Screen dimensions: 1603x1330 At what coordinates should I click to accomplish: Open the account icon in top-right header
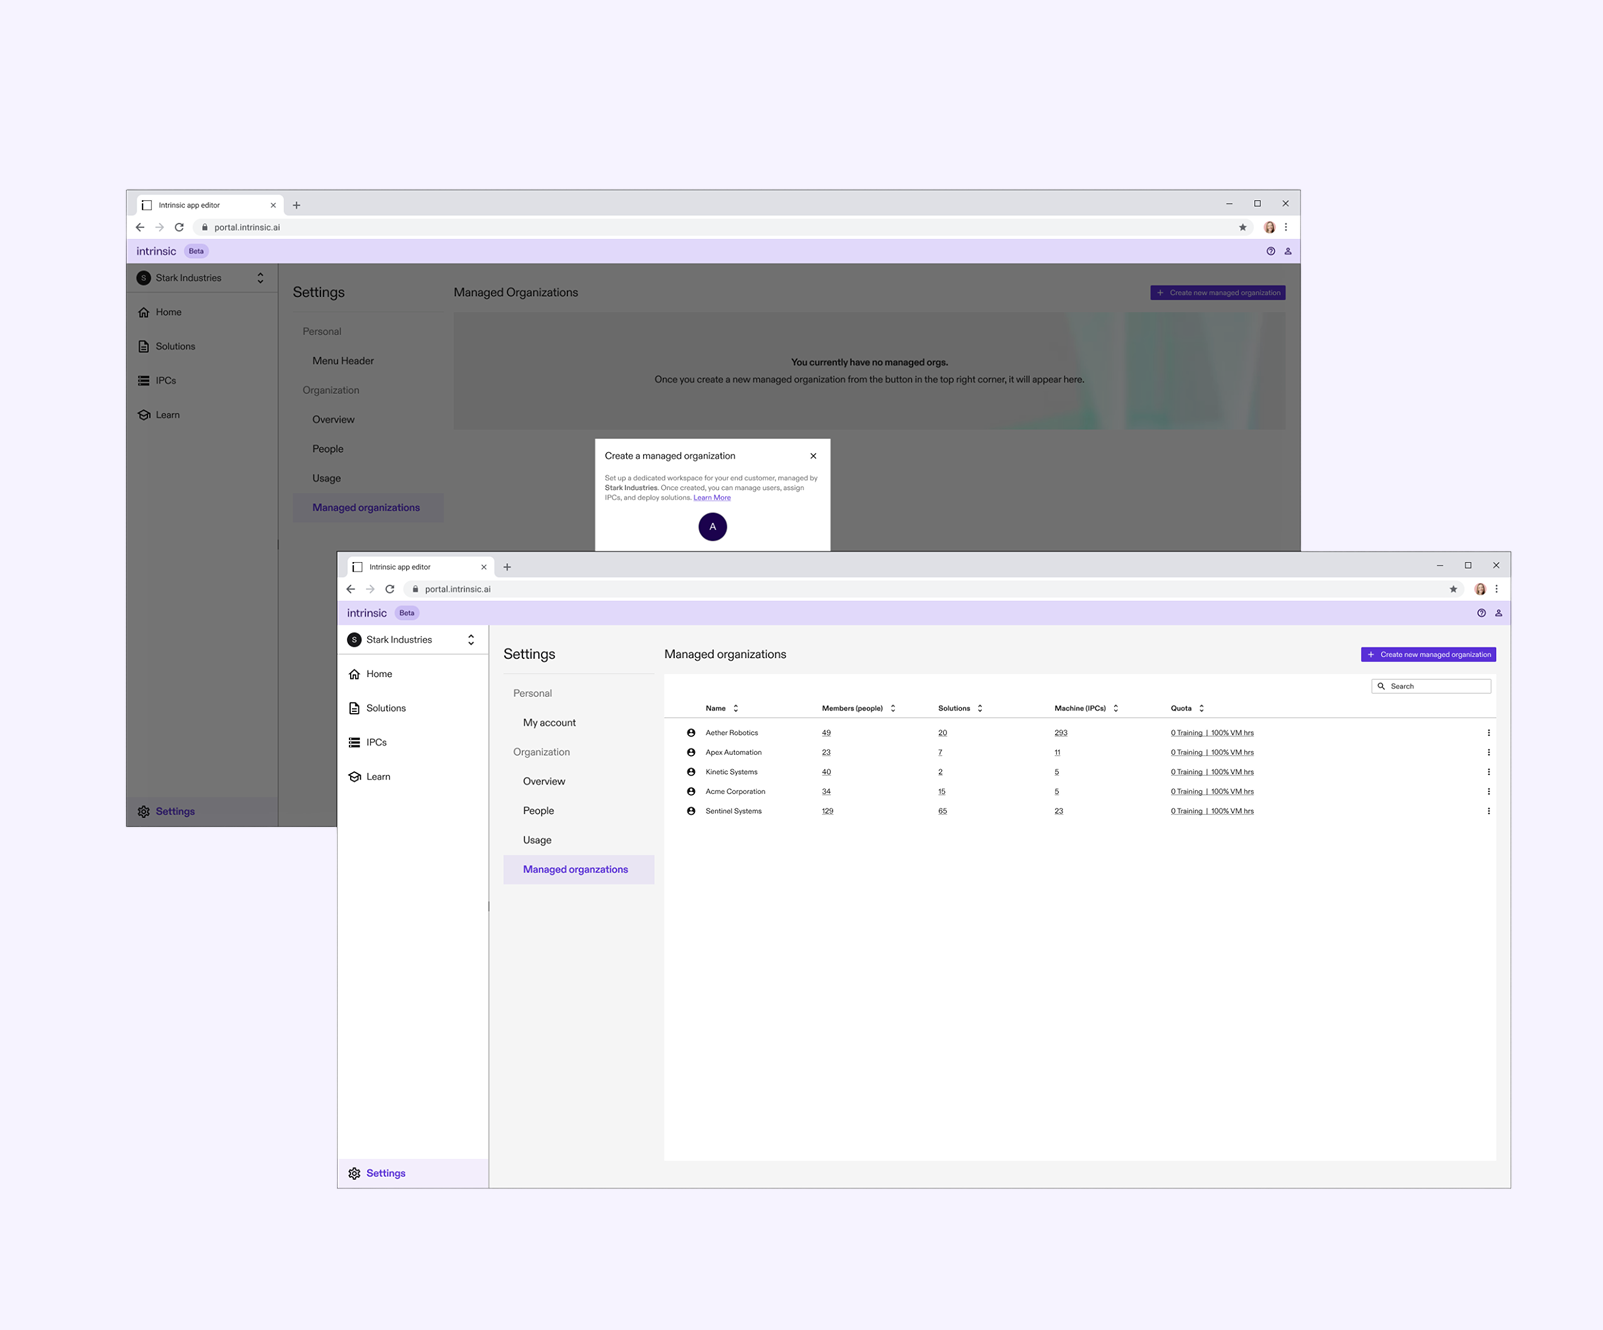coord(1498,612)
